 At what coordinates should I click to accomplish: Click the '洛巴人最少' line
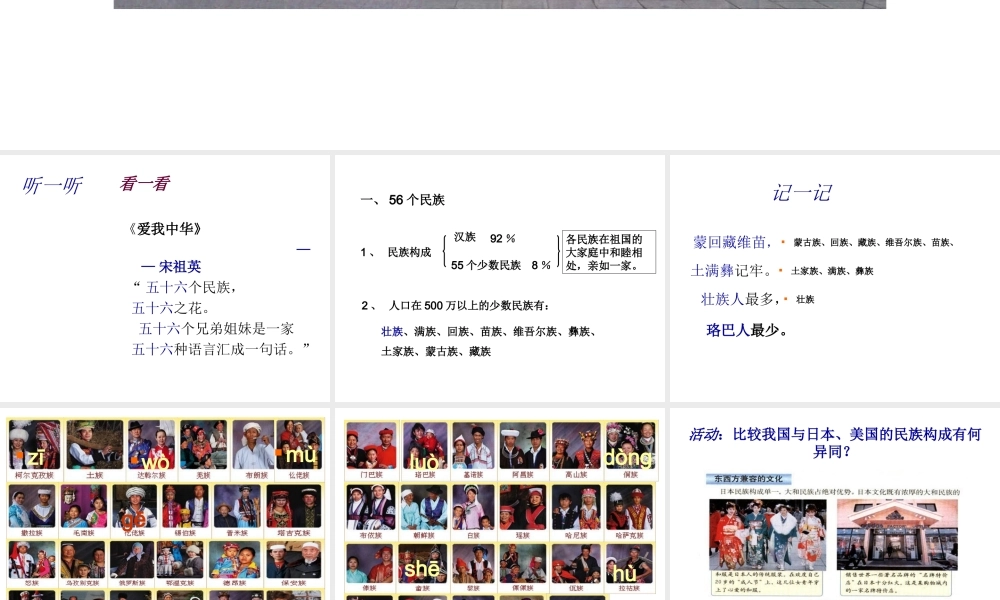(747, 330)
